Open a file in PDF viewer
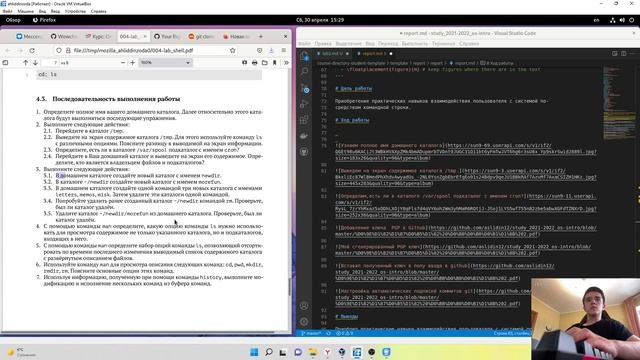Screen dimensions: 640x360 click(x=265, y=63)
